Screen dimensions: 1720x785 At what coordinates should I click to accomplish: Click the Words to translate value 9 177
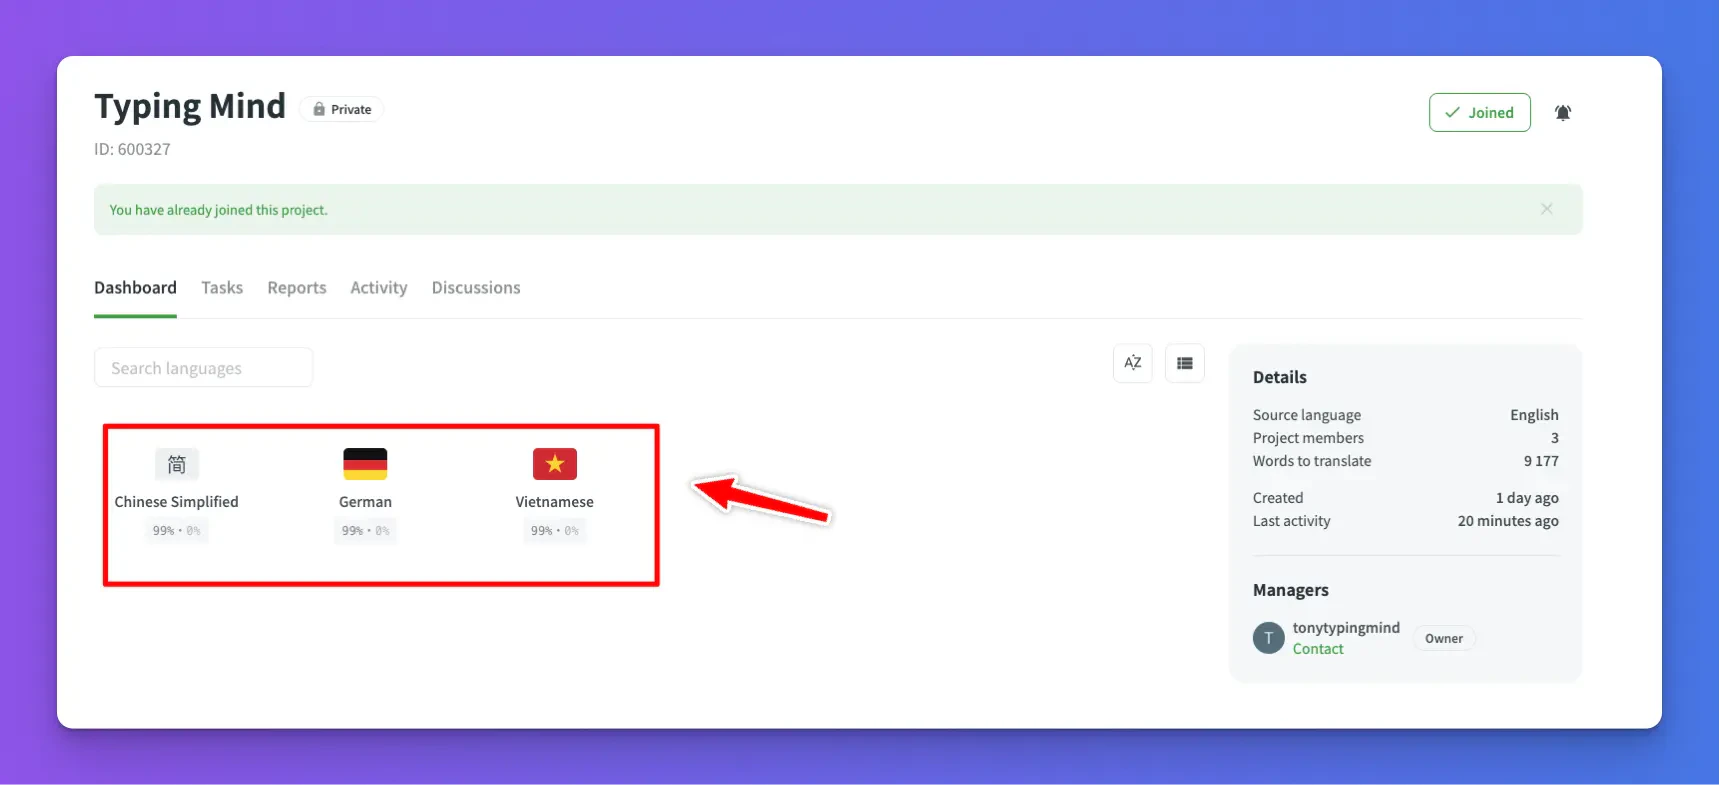(1541, 461)
